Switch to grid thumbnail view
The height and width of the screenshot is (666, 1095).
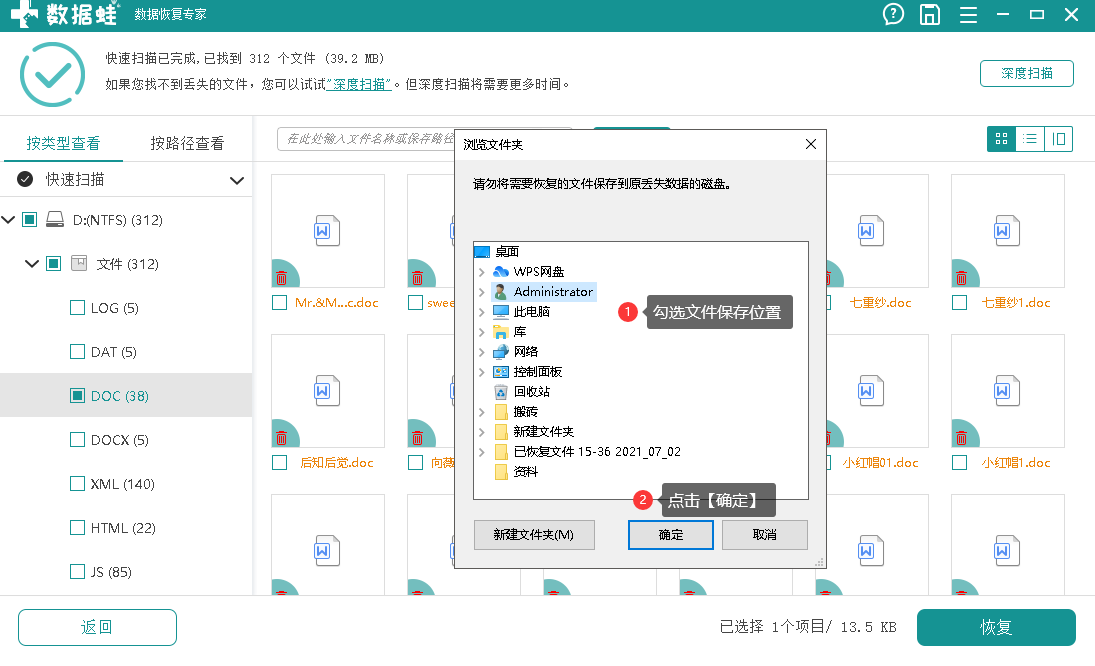pyautogui.click(x=1001, y=139)
